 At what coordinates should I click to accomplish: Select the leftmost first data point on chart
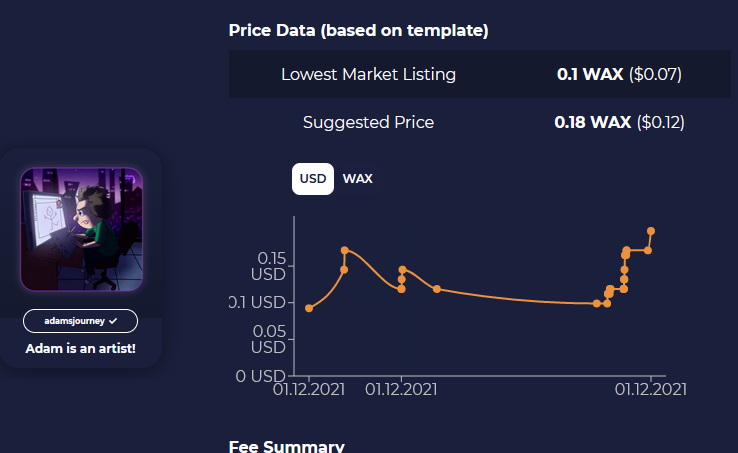tap(309, 308)
